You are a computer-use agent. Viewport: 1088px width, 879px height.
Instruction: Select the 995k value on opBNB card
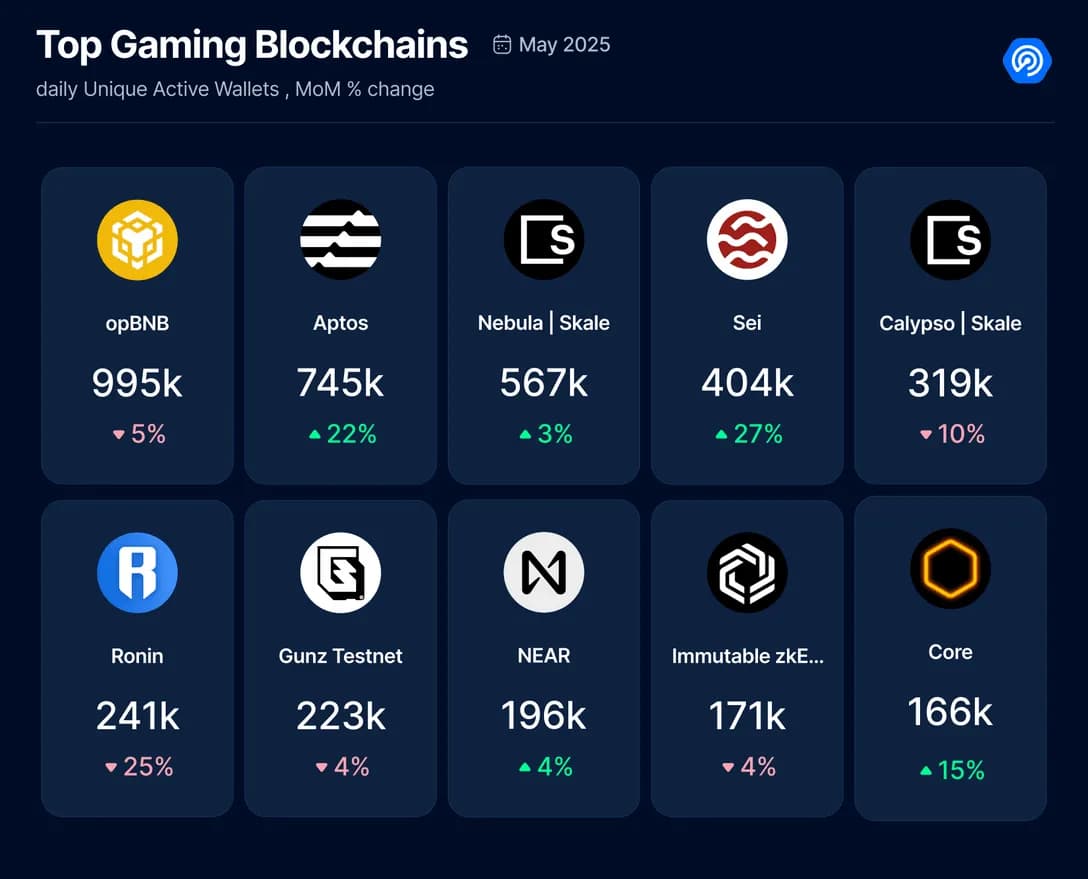pos(137,383)
